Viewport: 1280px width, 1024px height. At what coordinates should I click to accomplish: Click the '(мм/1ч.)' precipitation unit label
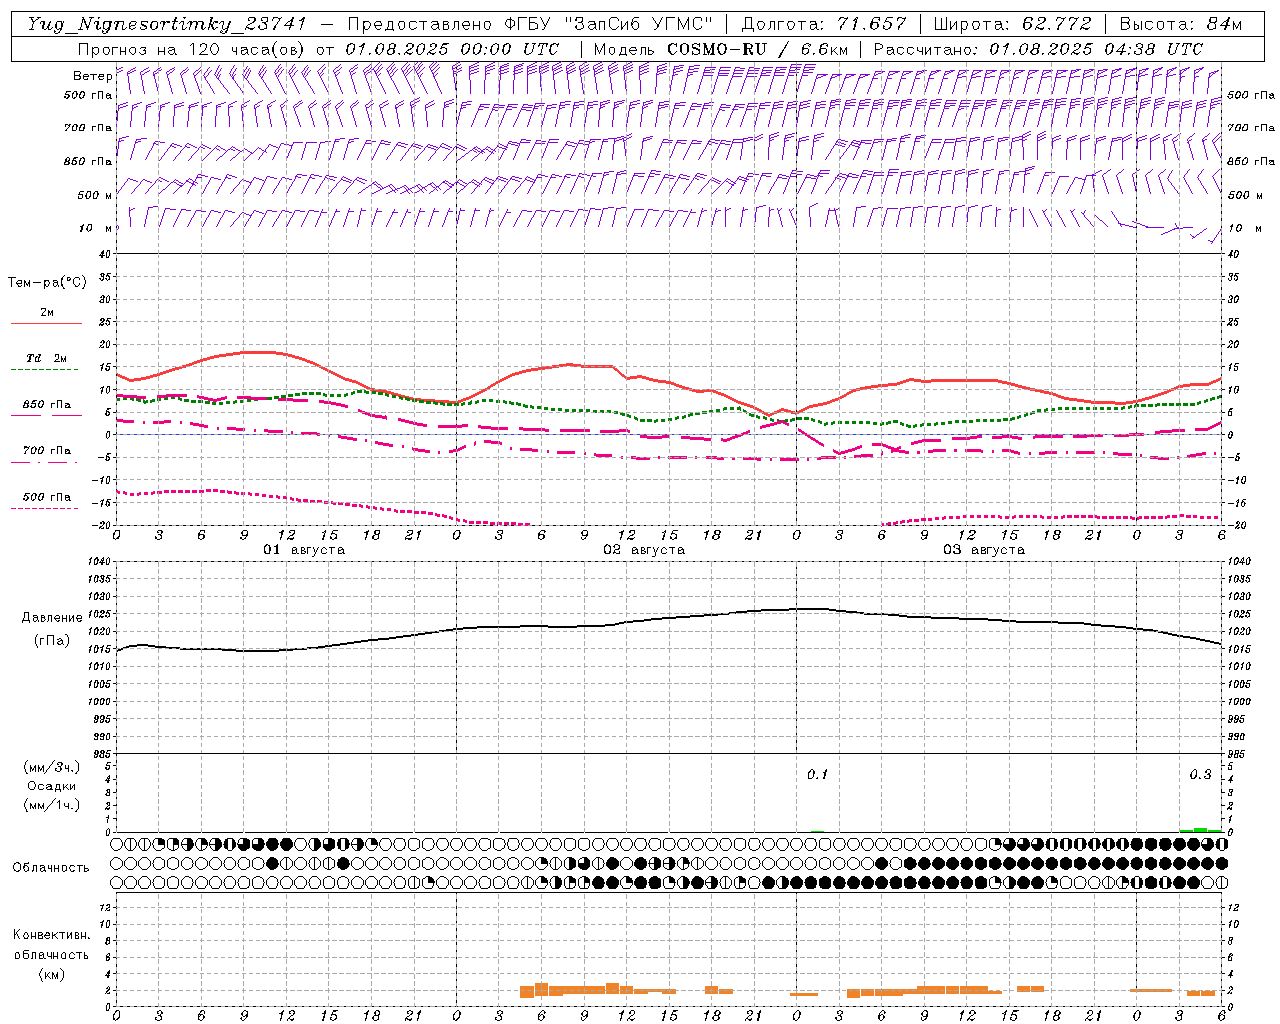tap(52, 805)
